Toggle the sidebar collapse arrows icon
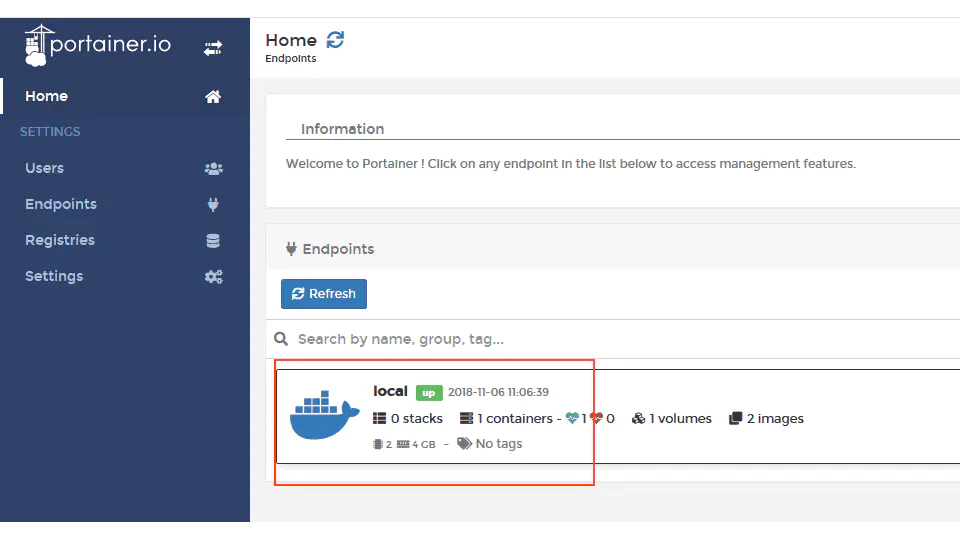The width and height of the screenshot is (960, 539). [x=213, y=47]
